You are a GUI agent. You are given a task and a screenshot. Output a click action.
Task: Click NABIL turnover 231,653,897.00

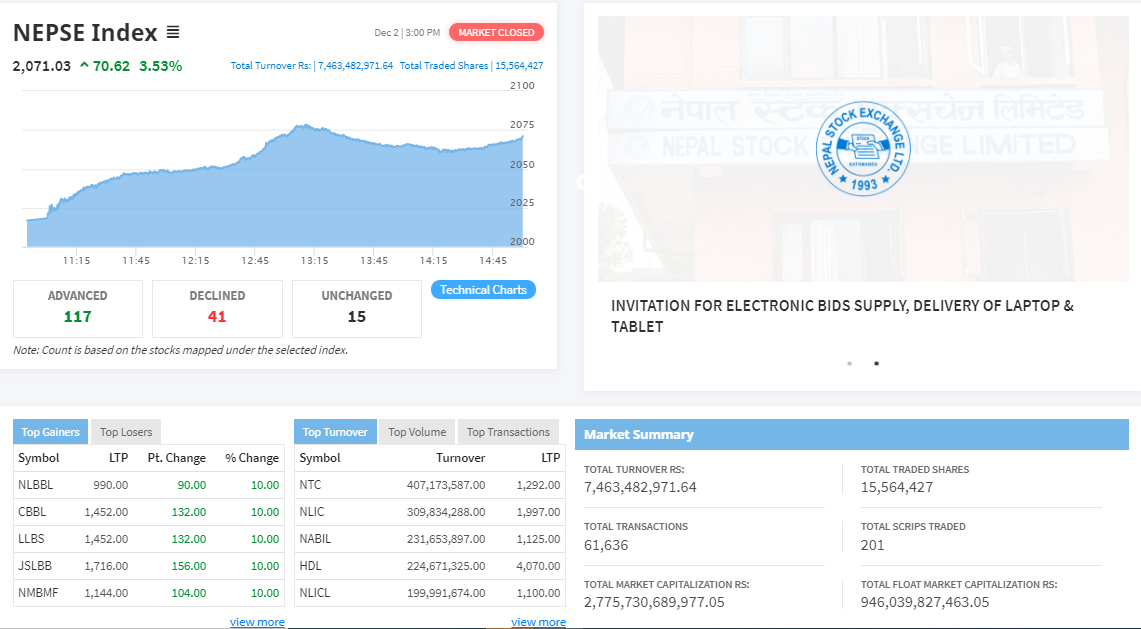click(x=446, y=539)
